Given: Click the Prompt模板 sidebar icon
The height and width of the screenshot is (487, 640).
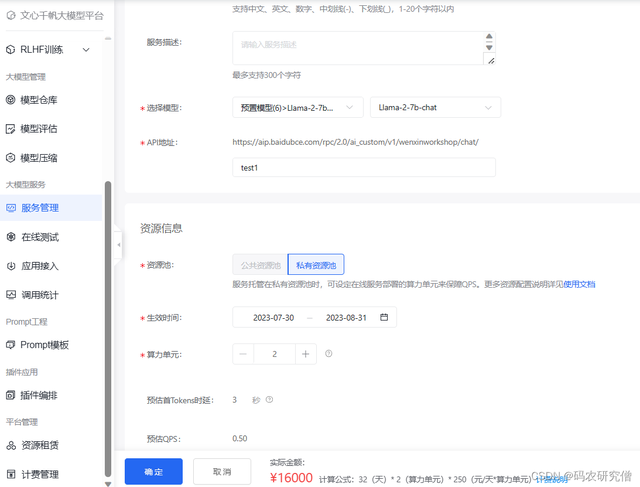Looking at the screenshot, I should (11, 345).
